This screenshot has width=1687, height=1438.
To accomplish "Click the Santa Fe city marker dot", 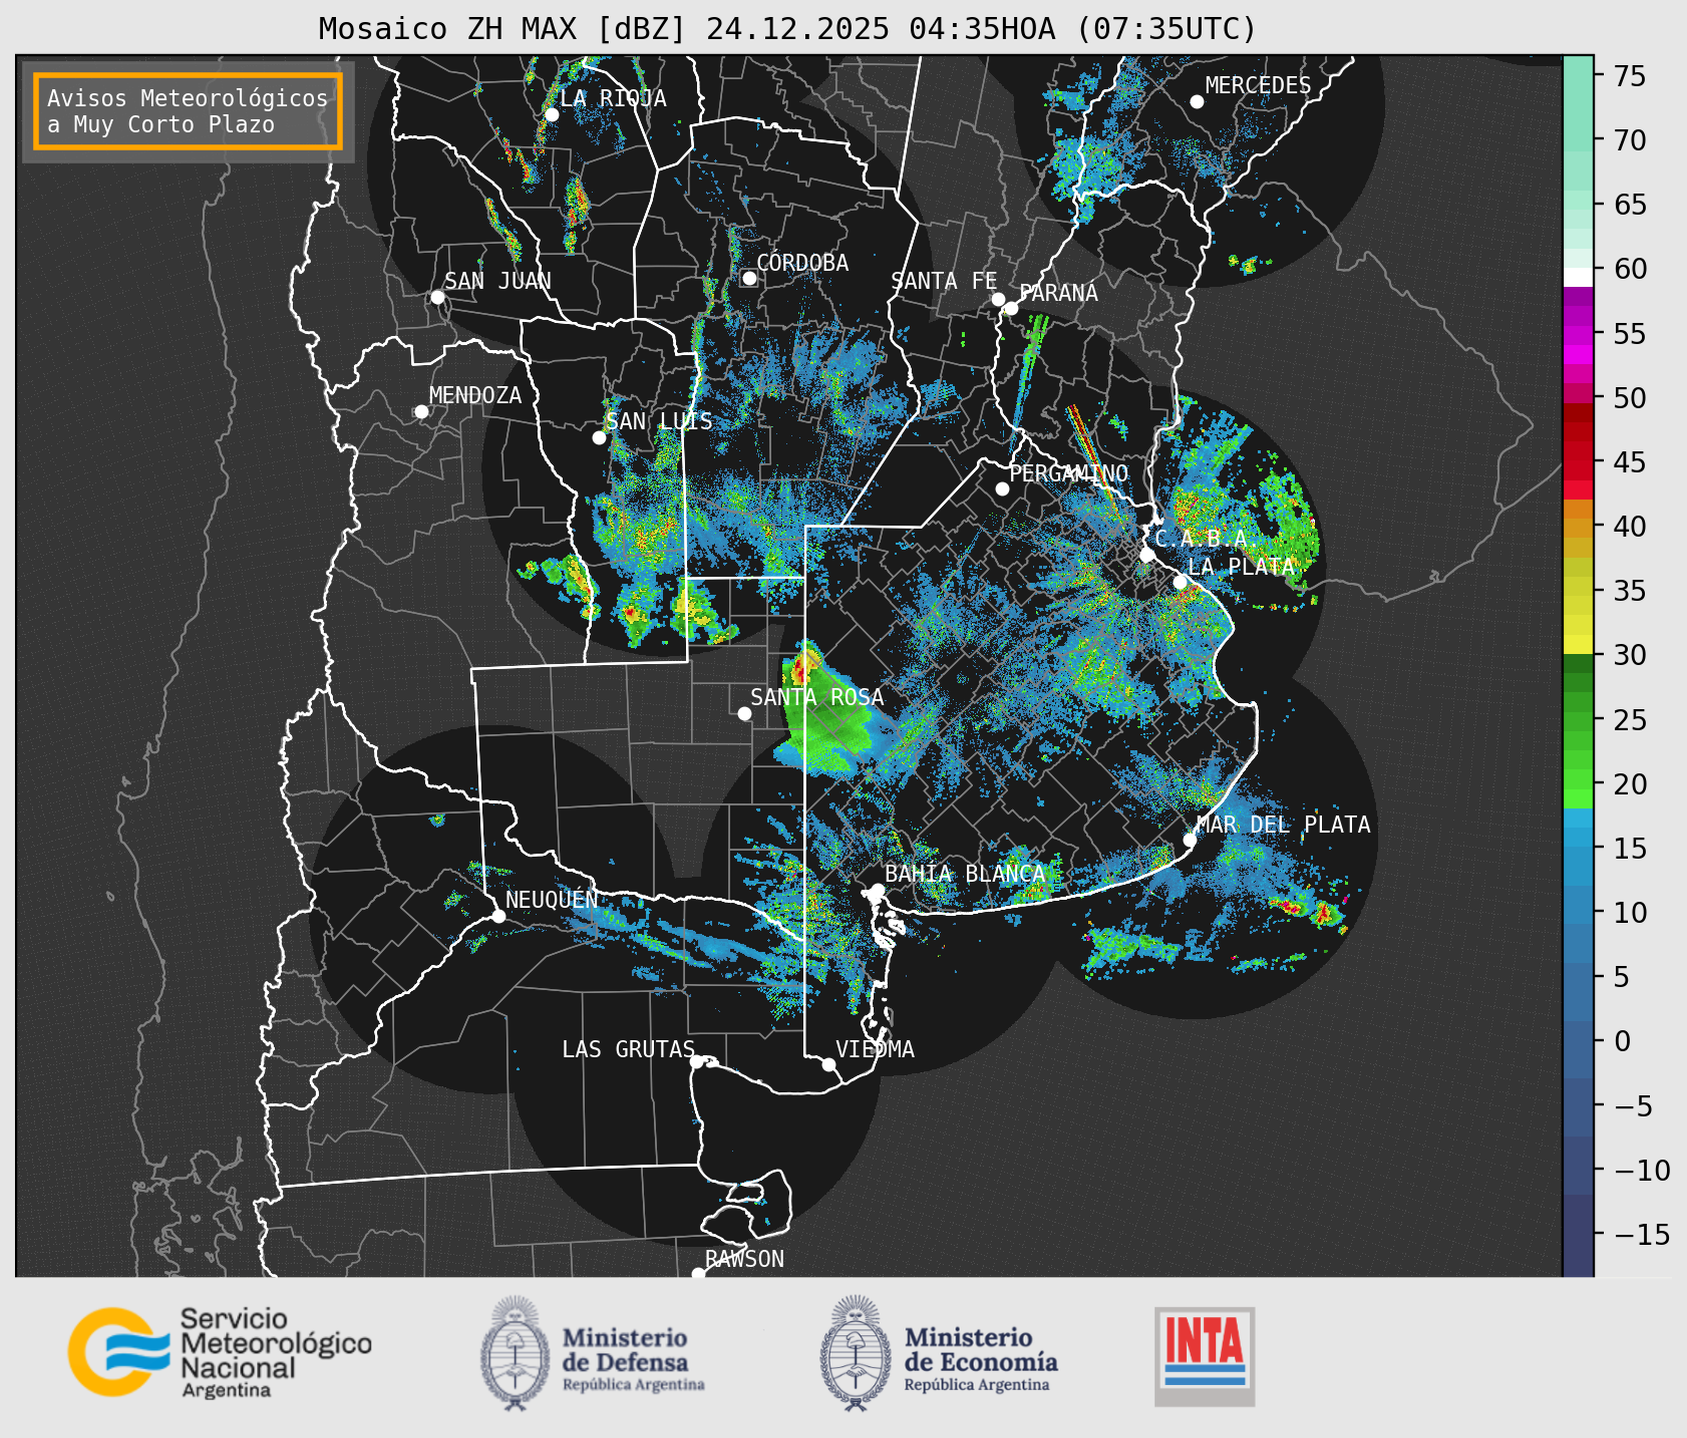I will point(998,299).
